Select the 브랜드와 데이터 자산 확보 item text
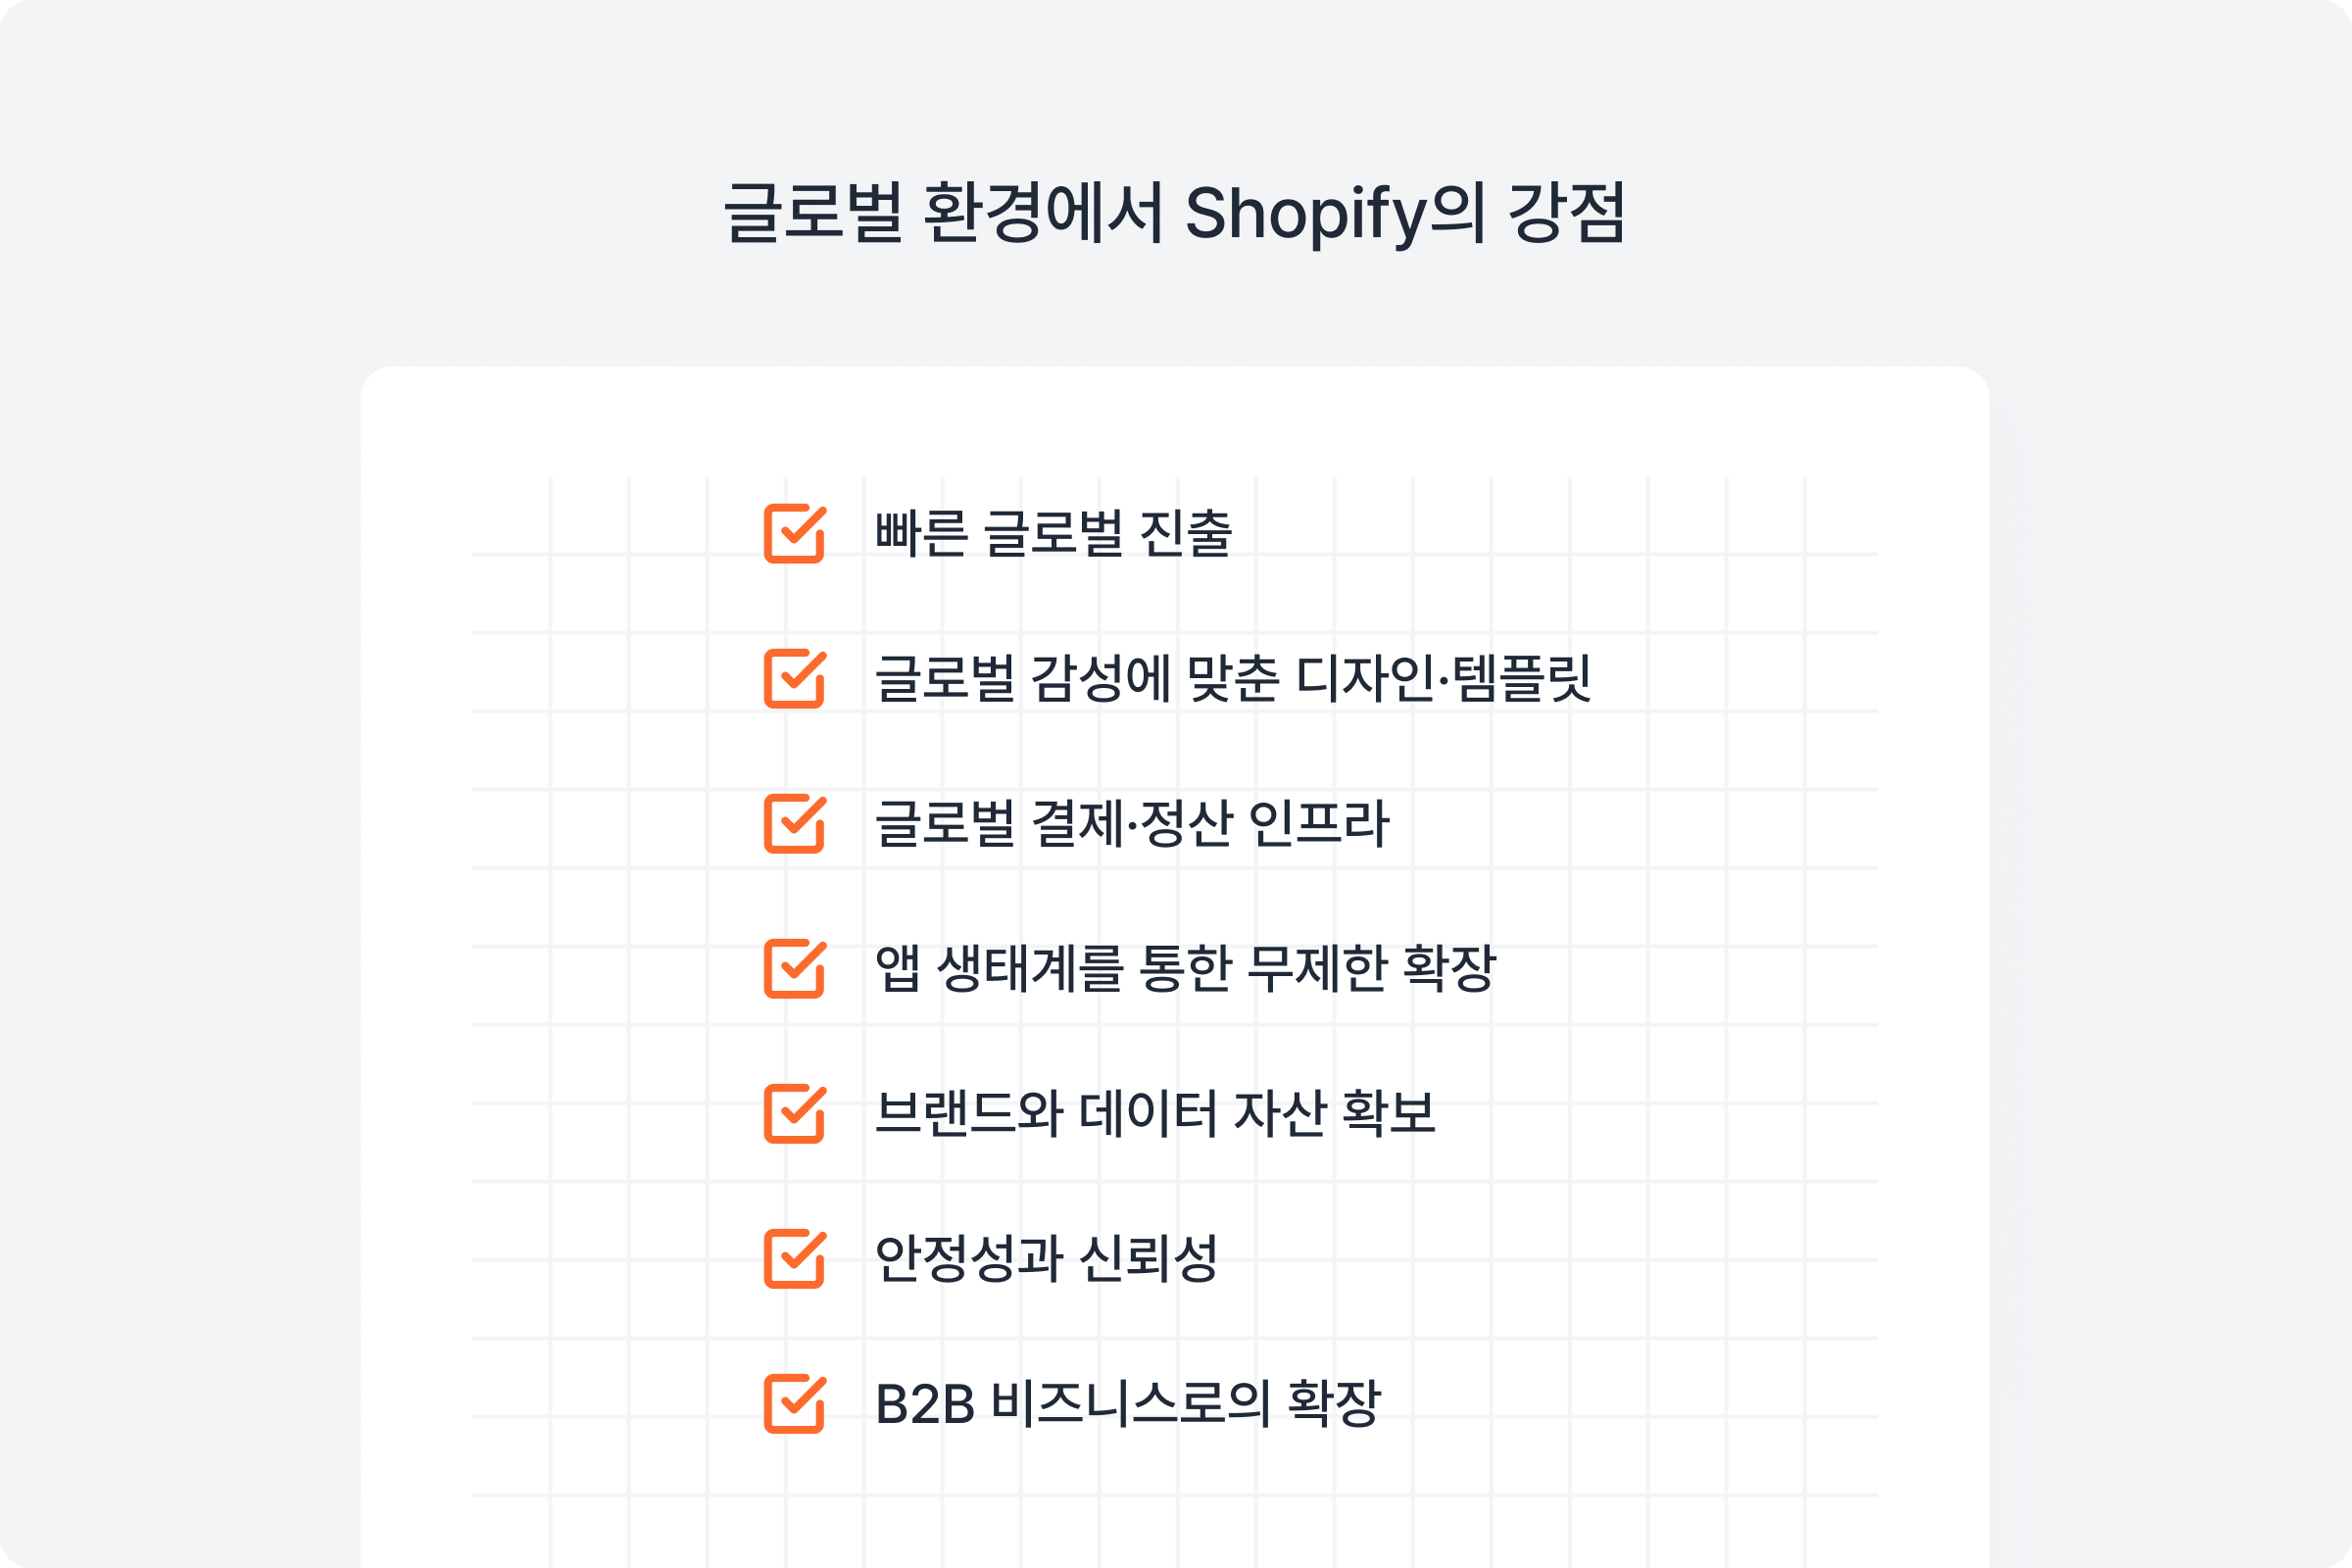The width and height of the screenshot is (2352, 1568). (x=1155, y=1114)
